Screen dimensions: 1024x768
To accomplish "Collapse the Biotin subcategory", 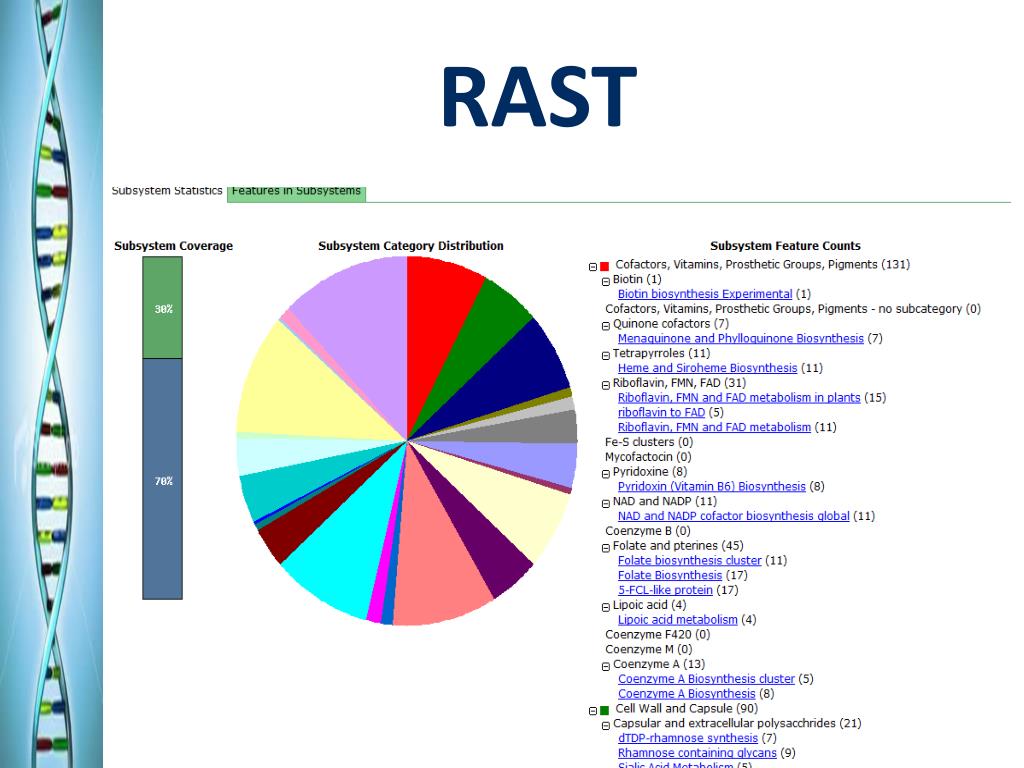I will click(x=605, y=281).
